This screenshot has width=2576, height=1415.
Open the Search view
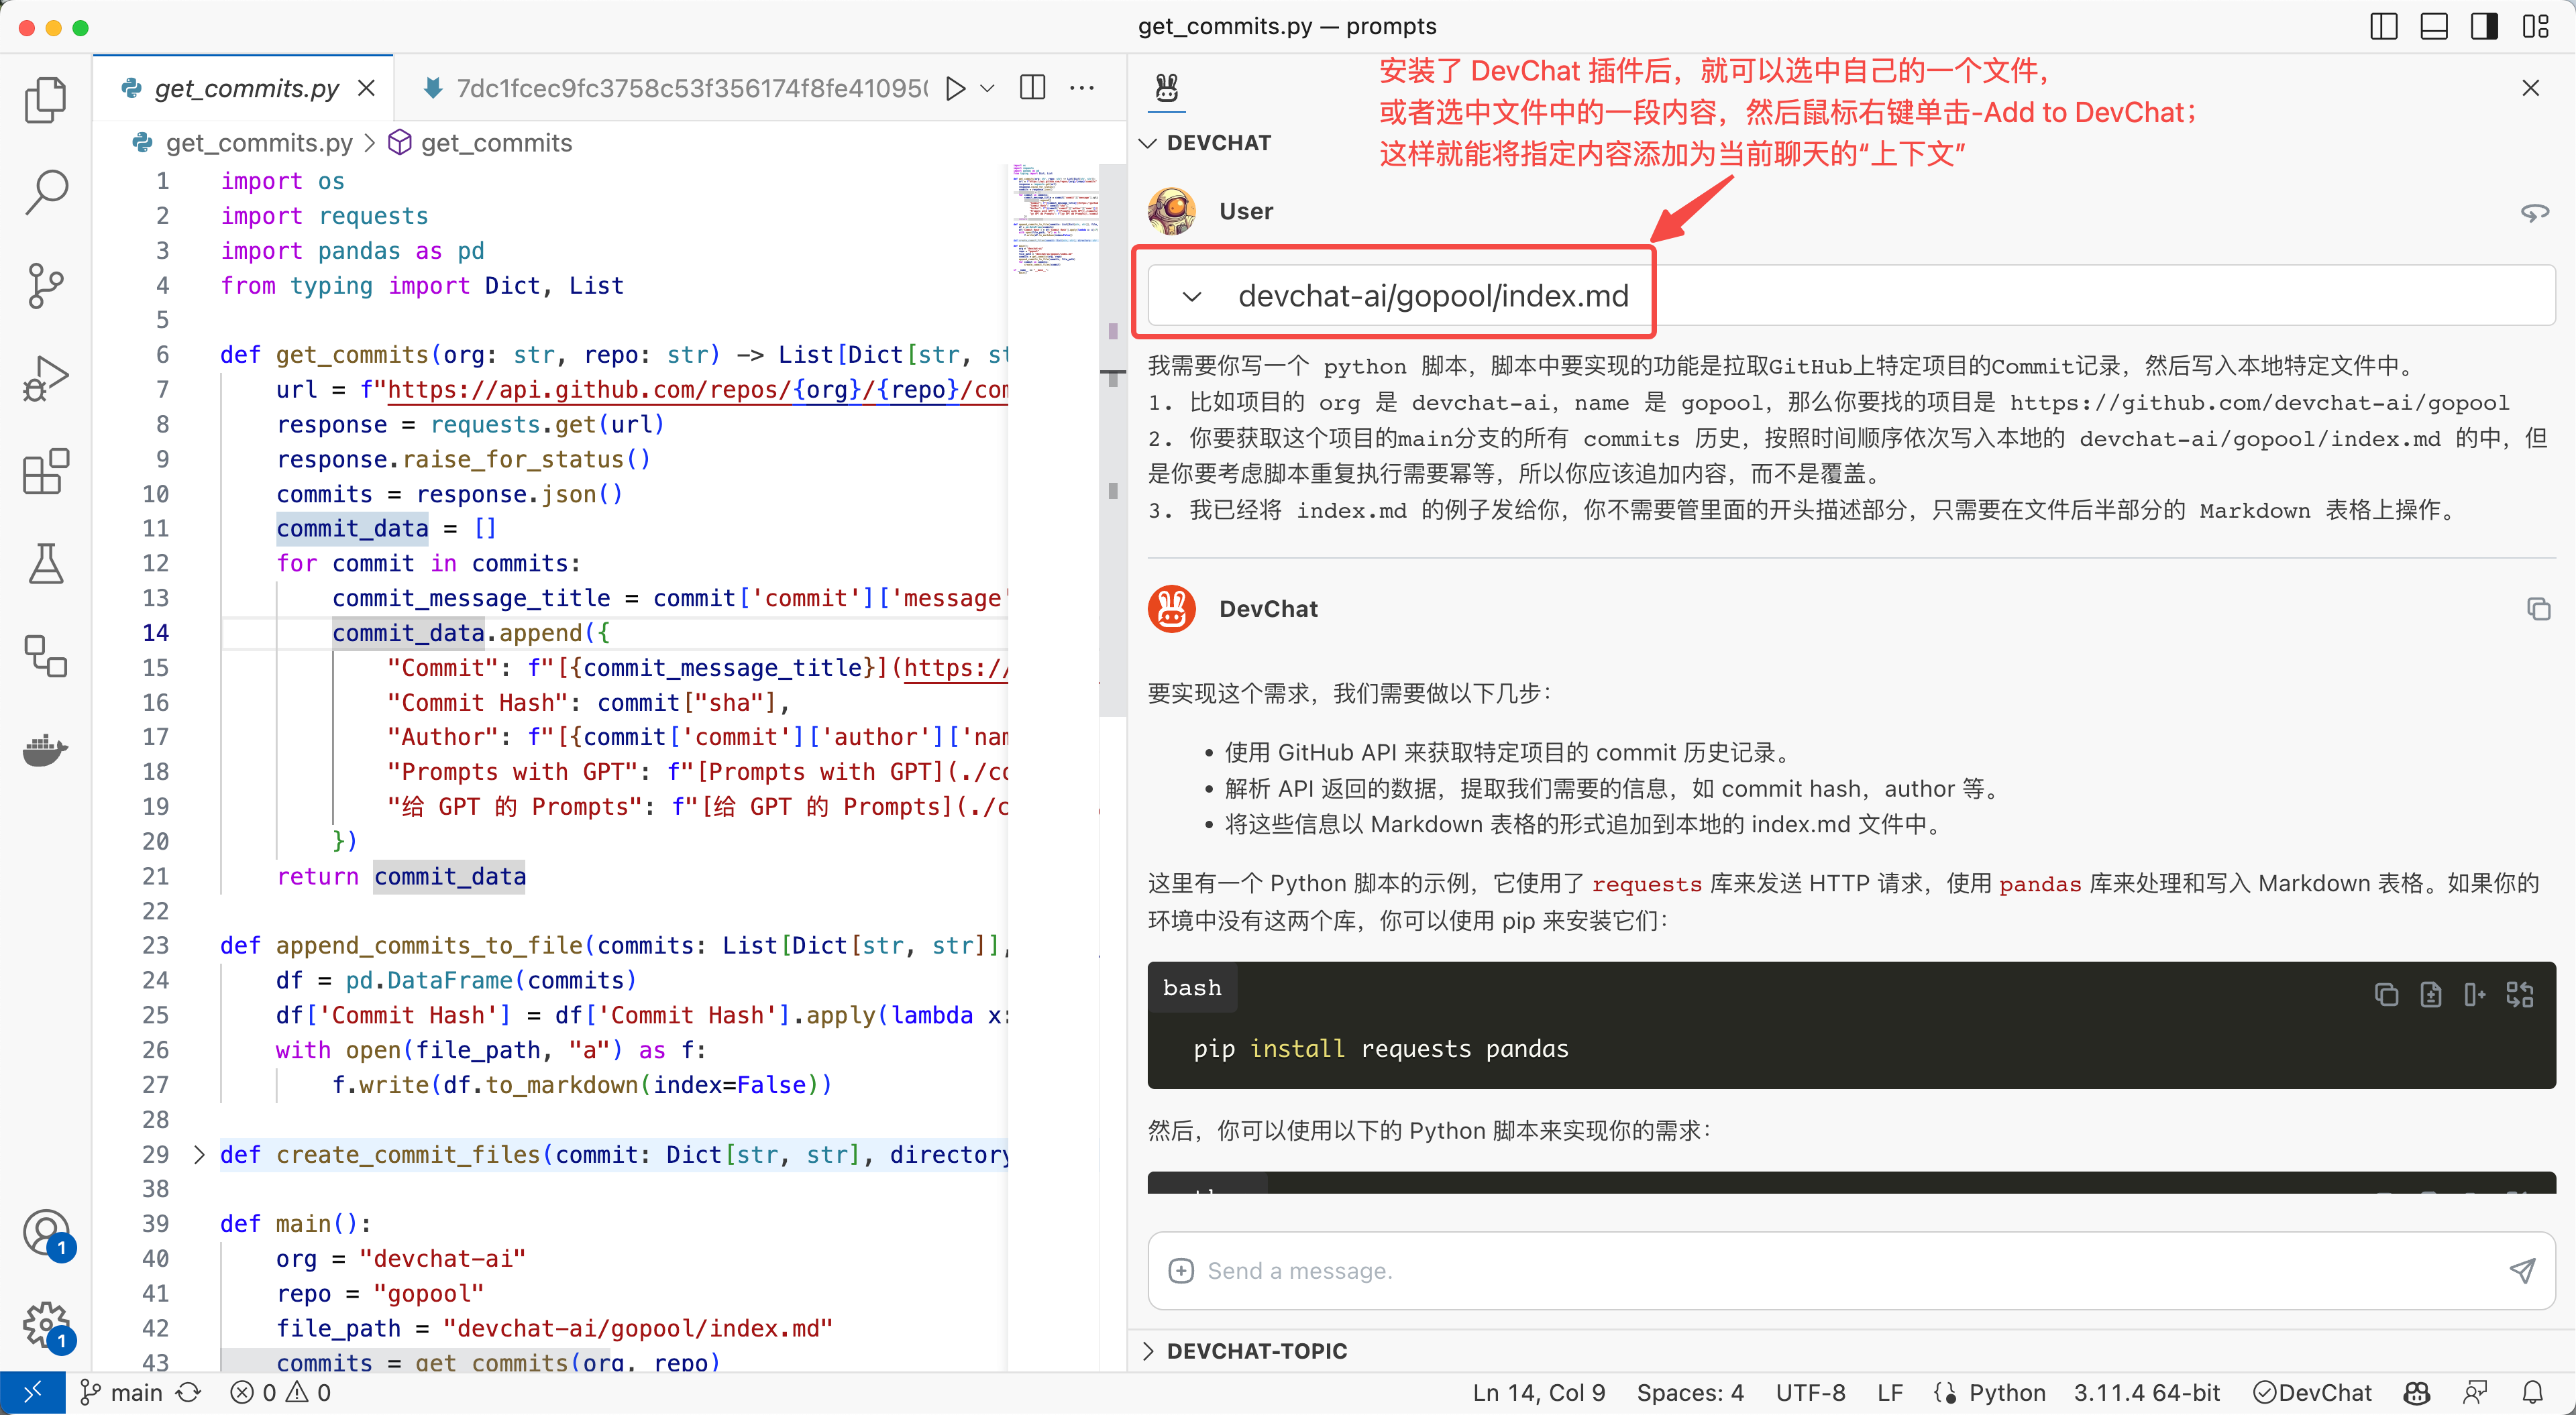45,191
